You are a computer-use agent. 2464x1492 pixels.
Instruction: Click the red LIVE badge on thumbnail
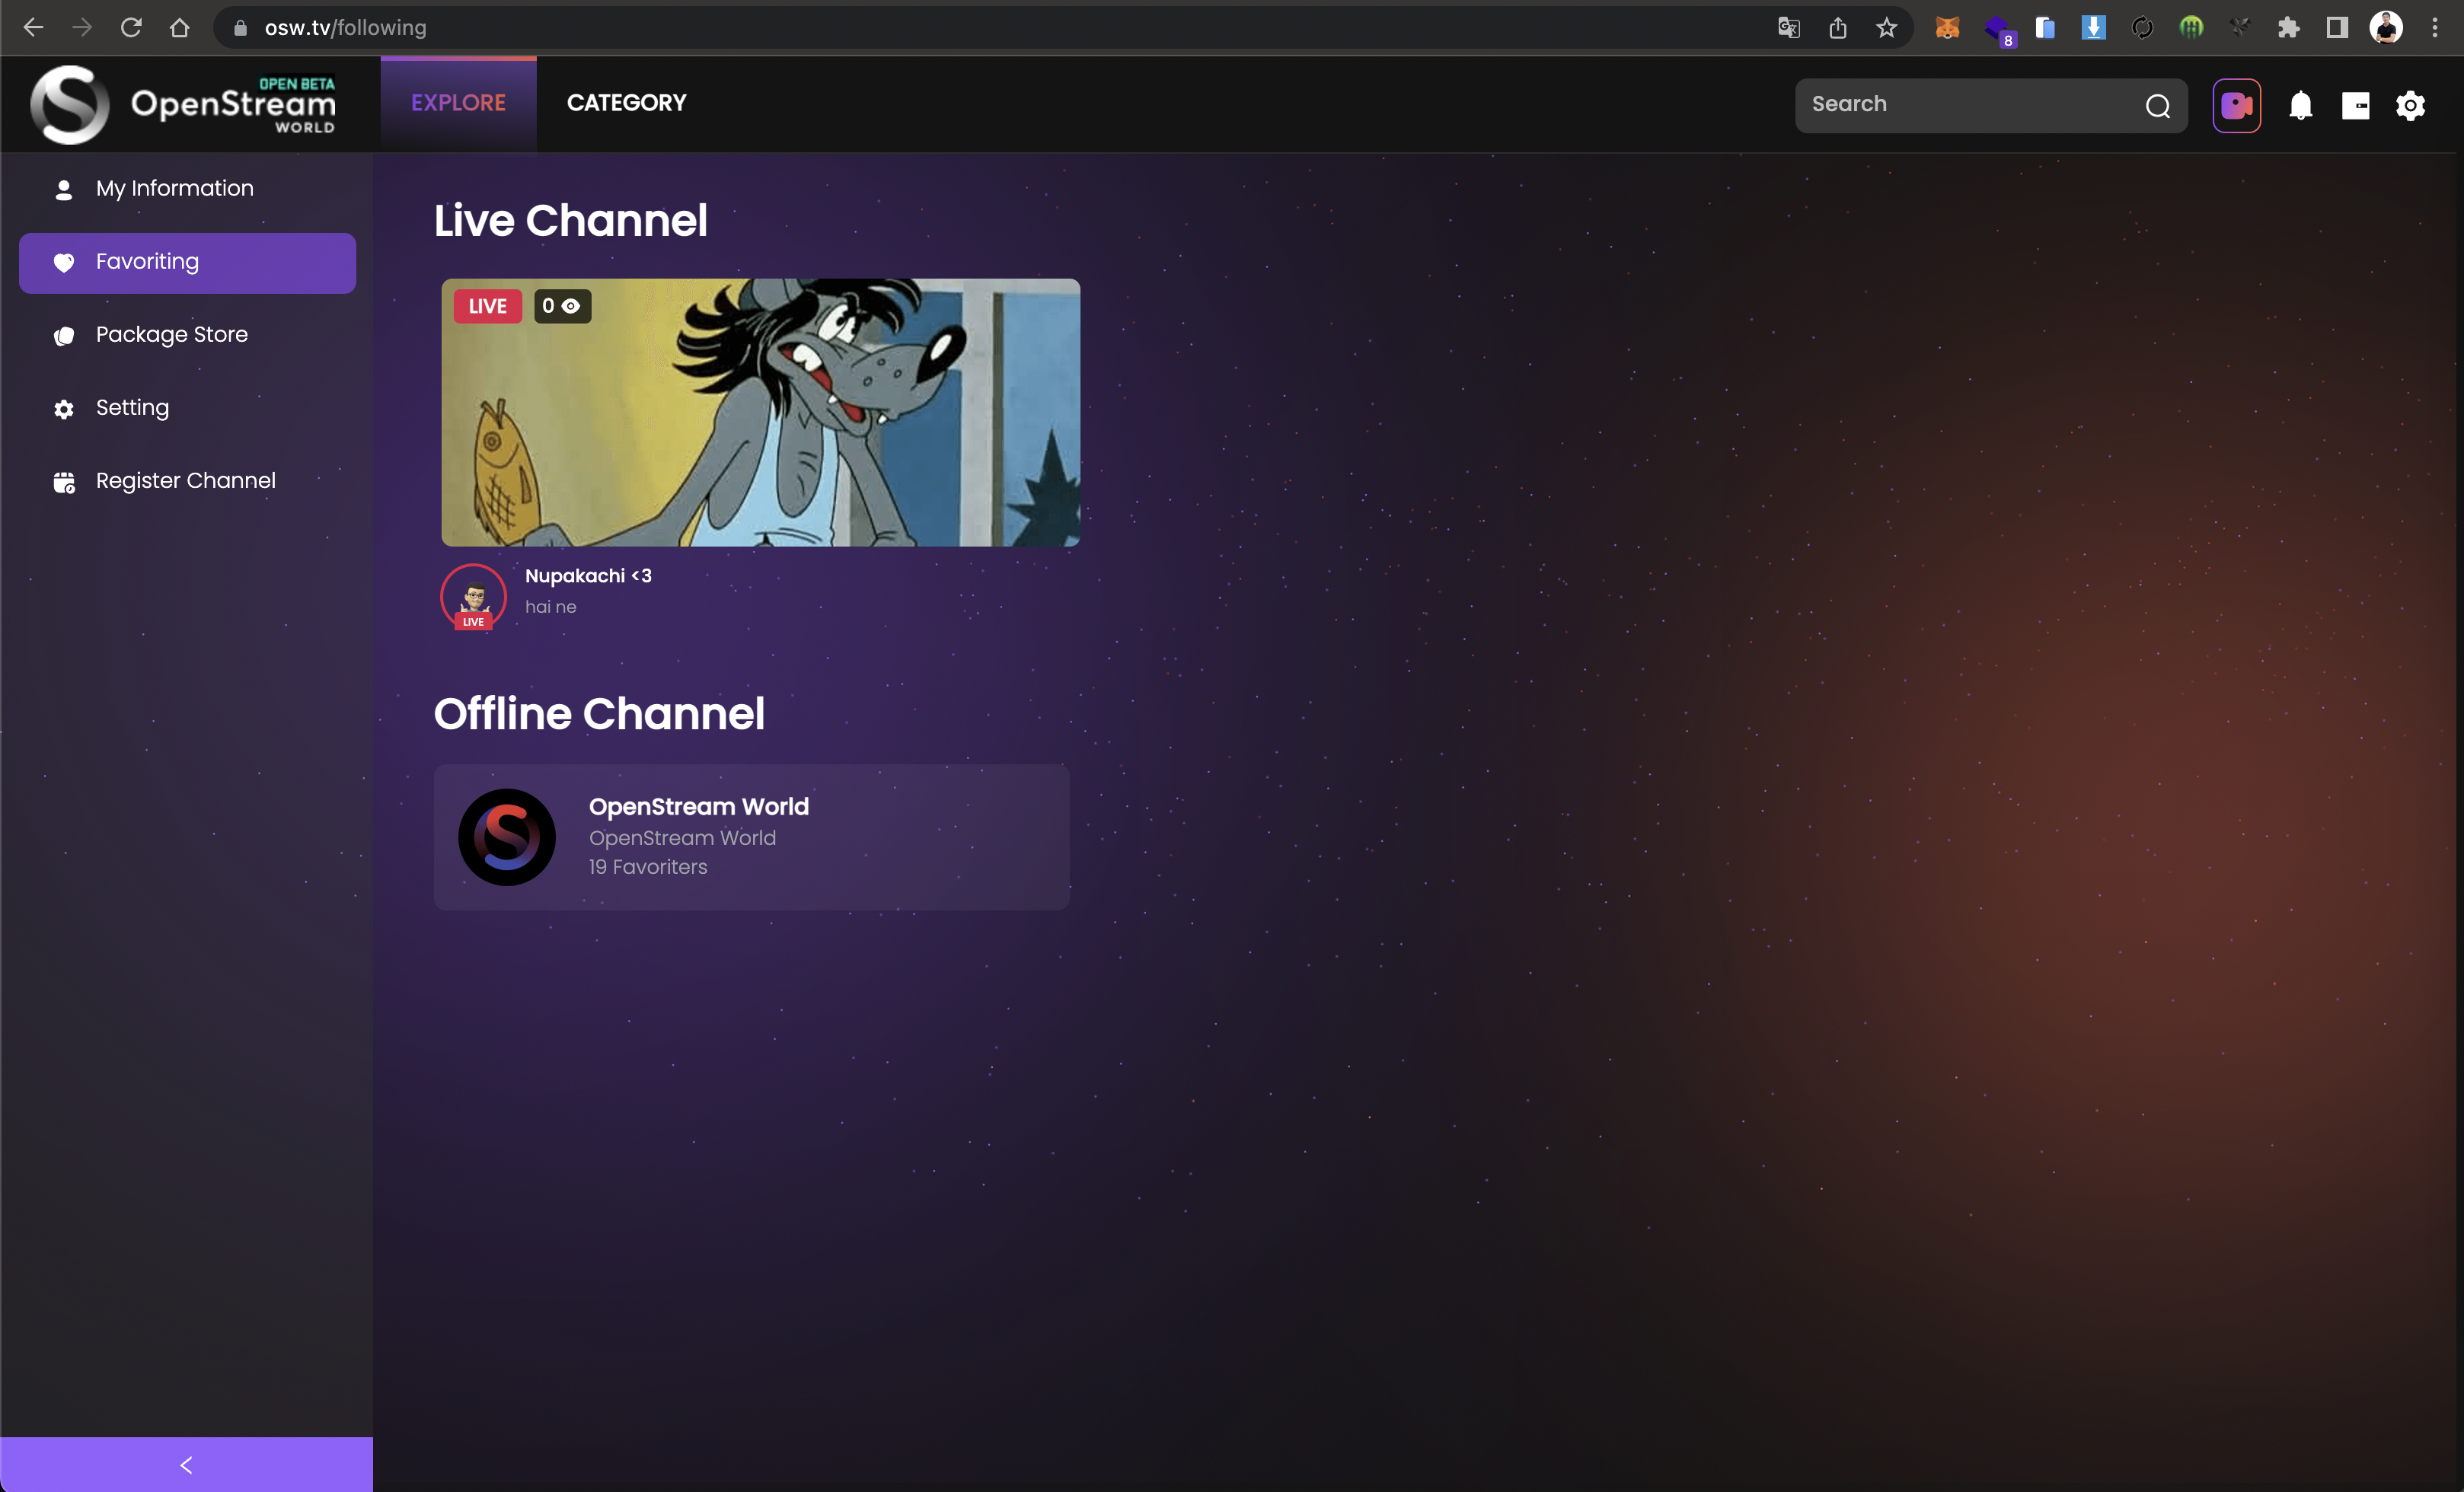point(487,306)
